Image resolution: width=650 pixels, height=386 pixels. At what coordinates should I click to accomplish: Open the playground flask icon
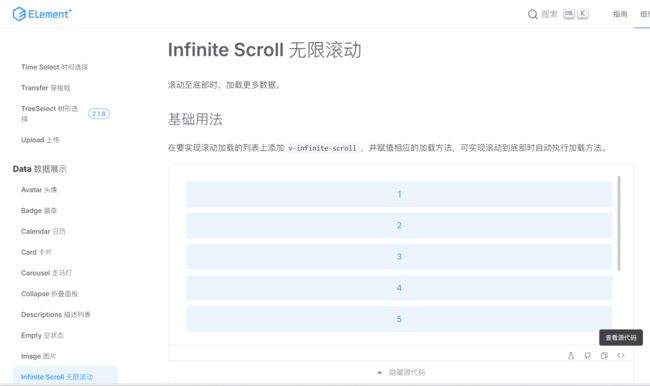[571, 355]
